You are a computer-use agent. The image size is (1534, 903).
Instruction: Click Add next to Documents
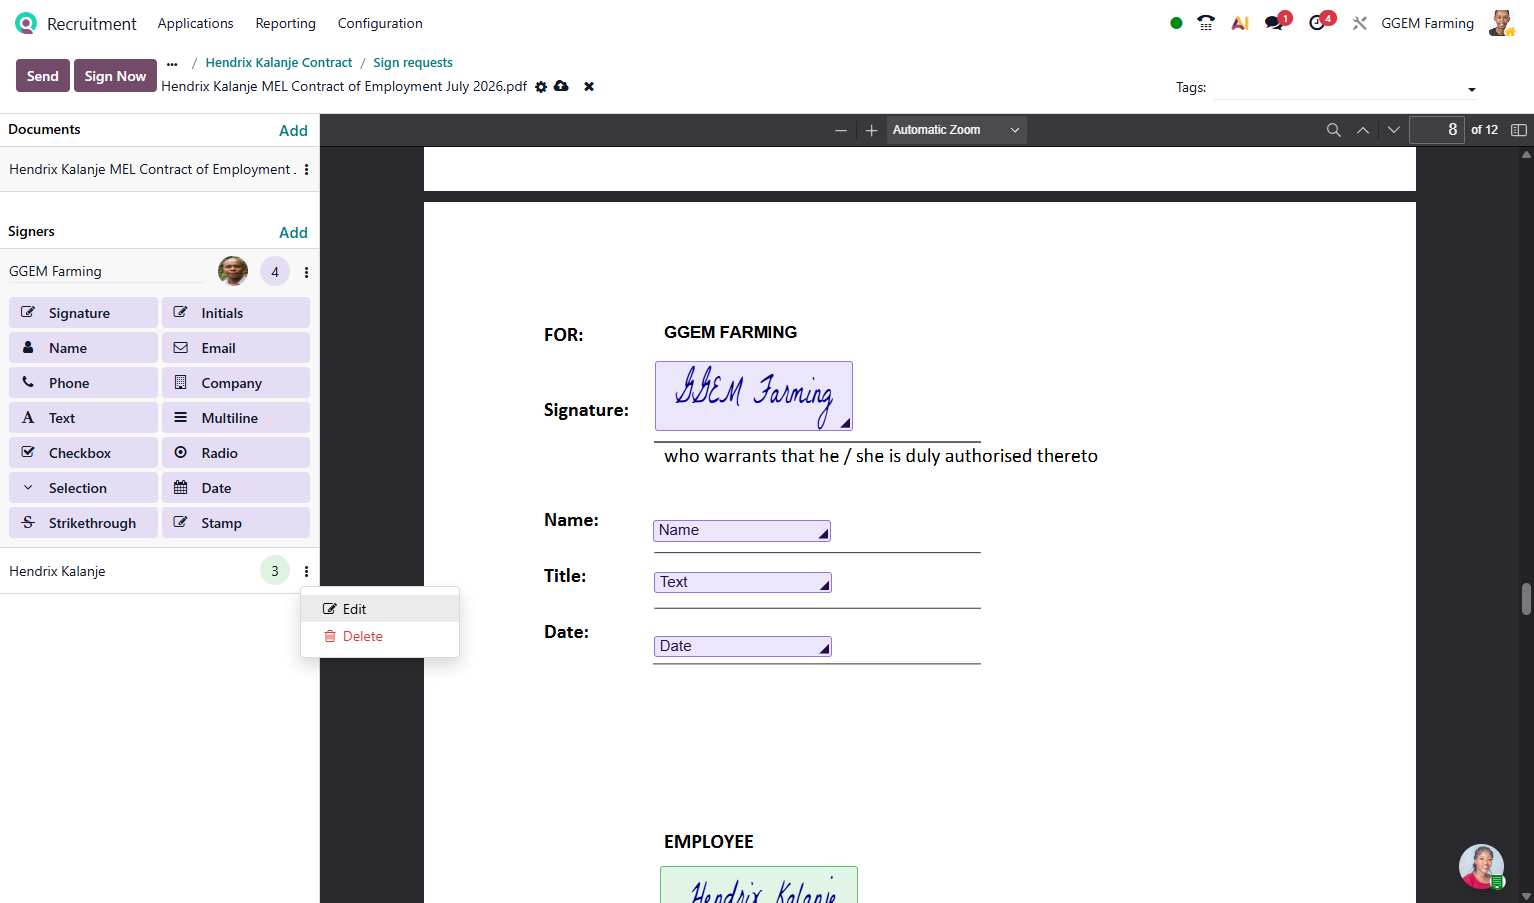[x=293, y=130]
